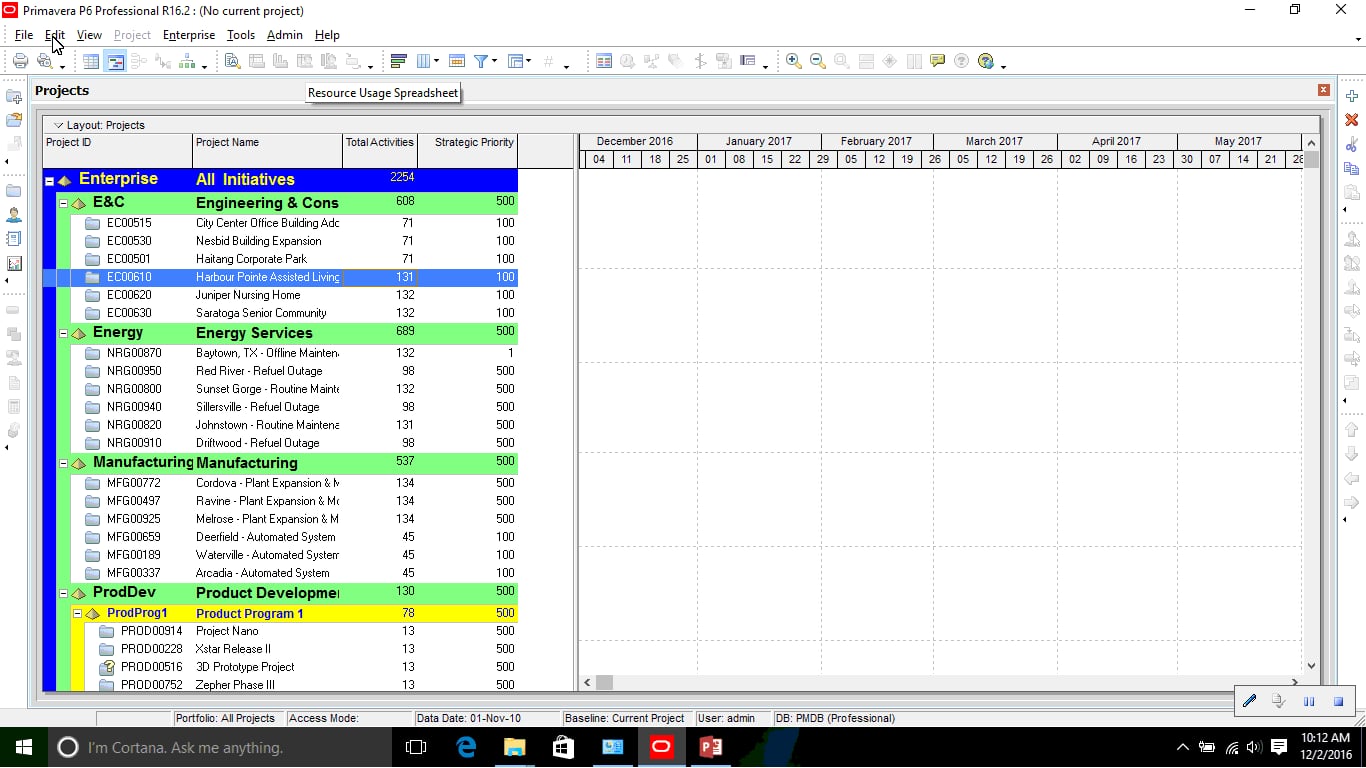Click the Copy icon on right command bar
1366x768 pixels.
click(1352, 168)
